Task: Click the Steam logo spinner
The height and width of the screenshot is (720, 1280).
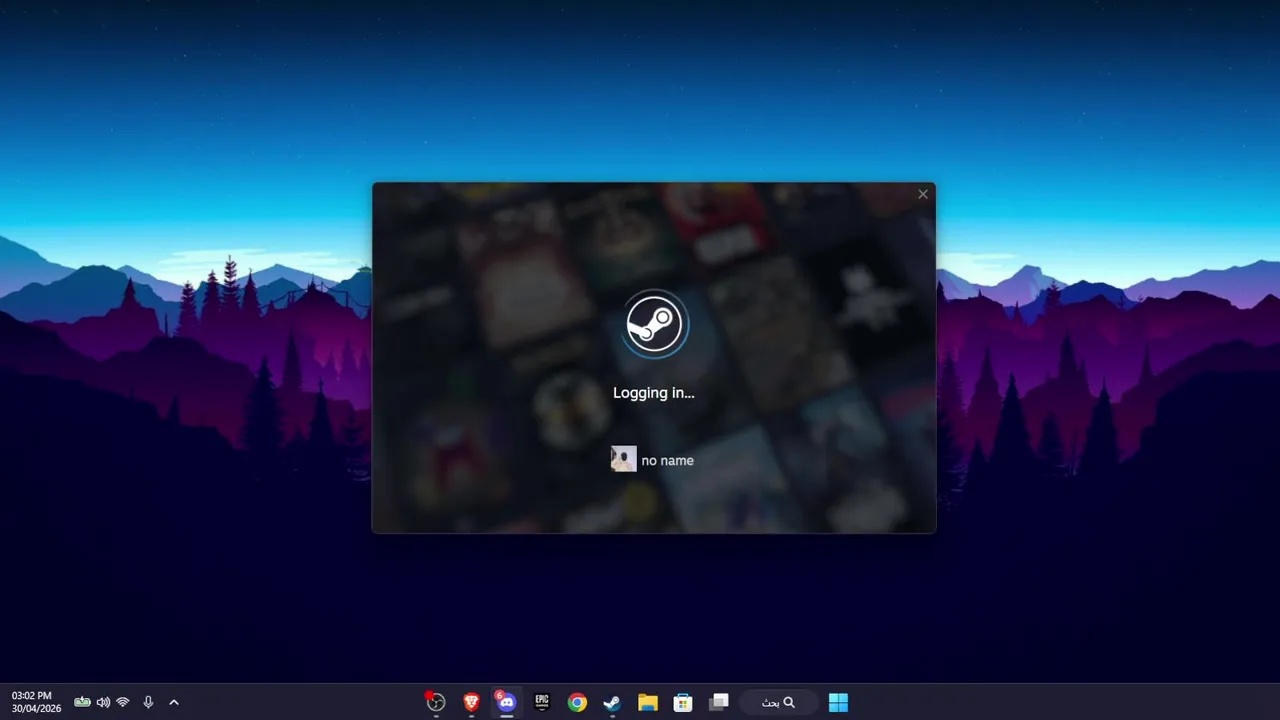Action: [x=654, y=324]
